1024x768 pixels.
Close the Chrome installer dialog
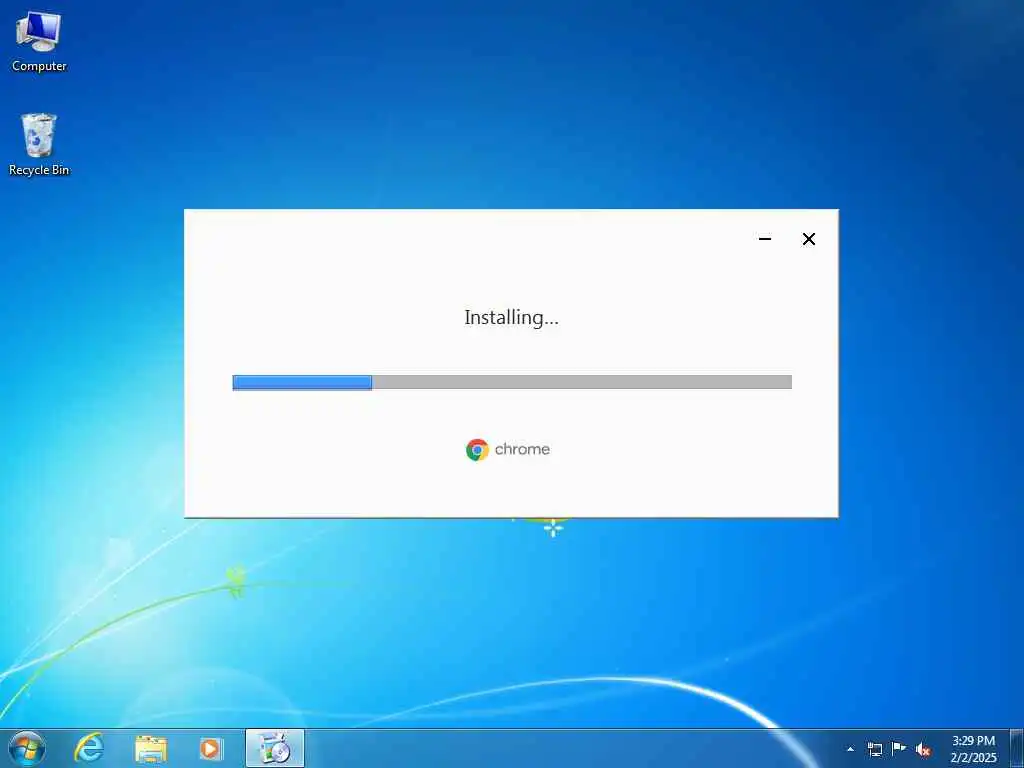click(808, 239)
